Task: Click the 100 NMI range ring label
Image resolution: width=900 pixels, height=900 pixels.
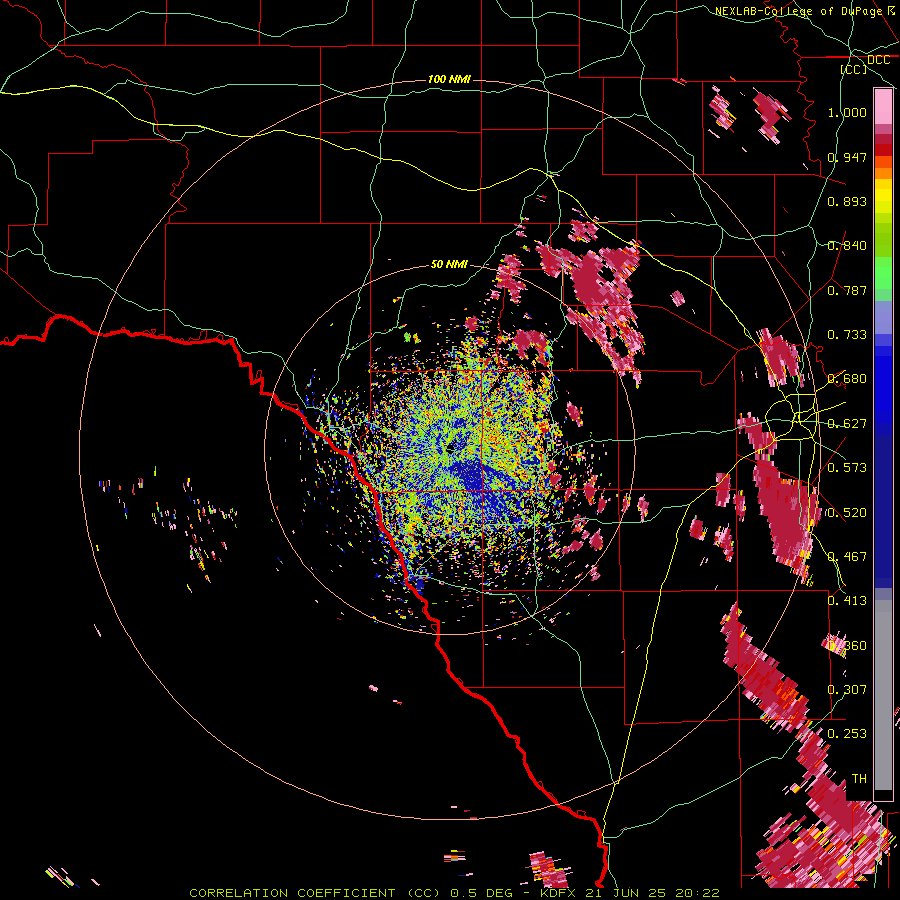Action: (x=449, y=79)
